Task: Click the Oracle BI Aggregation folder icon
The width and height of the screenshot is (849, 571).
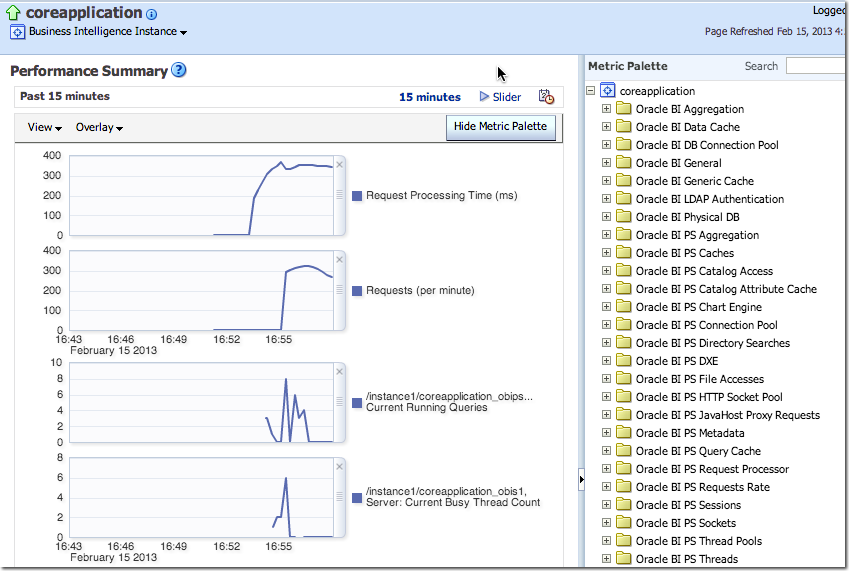Action: tap(624, 108)
